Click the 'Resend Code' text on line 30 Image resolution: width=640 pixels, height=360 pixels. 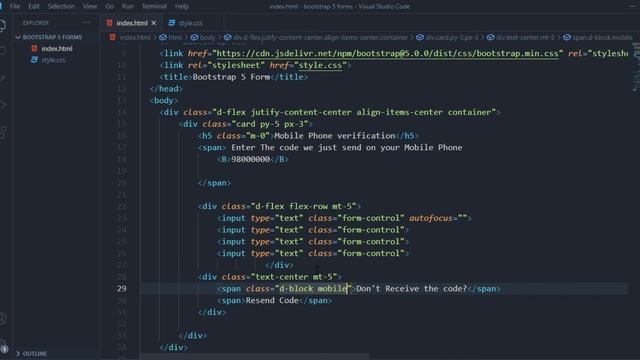point(272,300)
